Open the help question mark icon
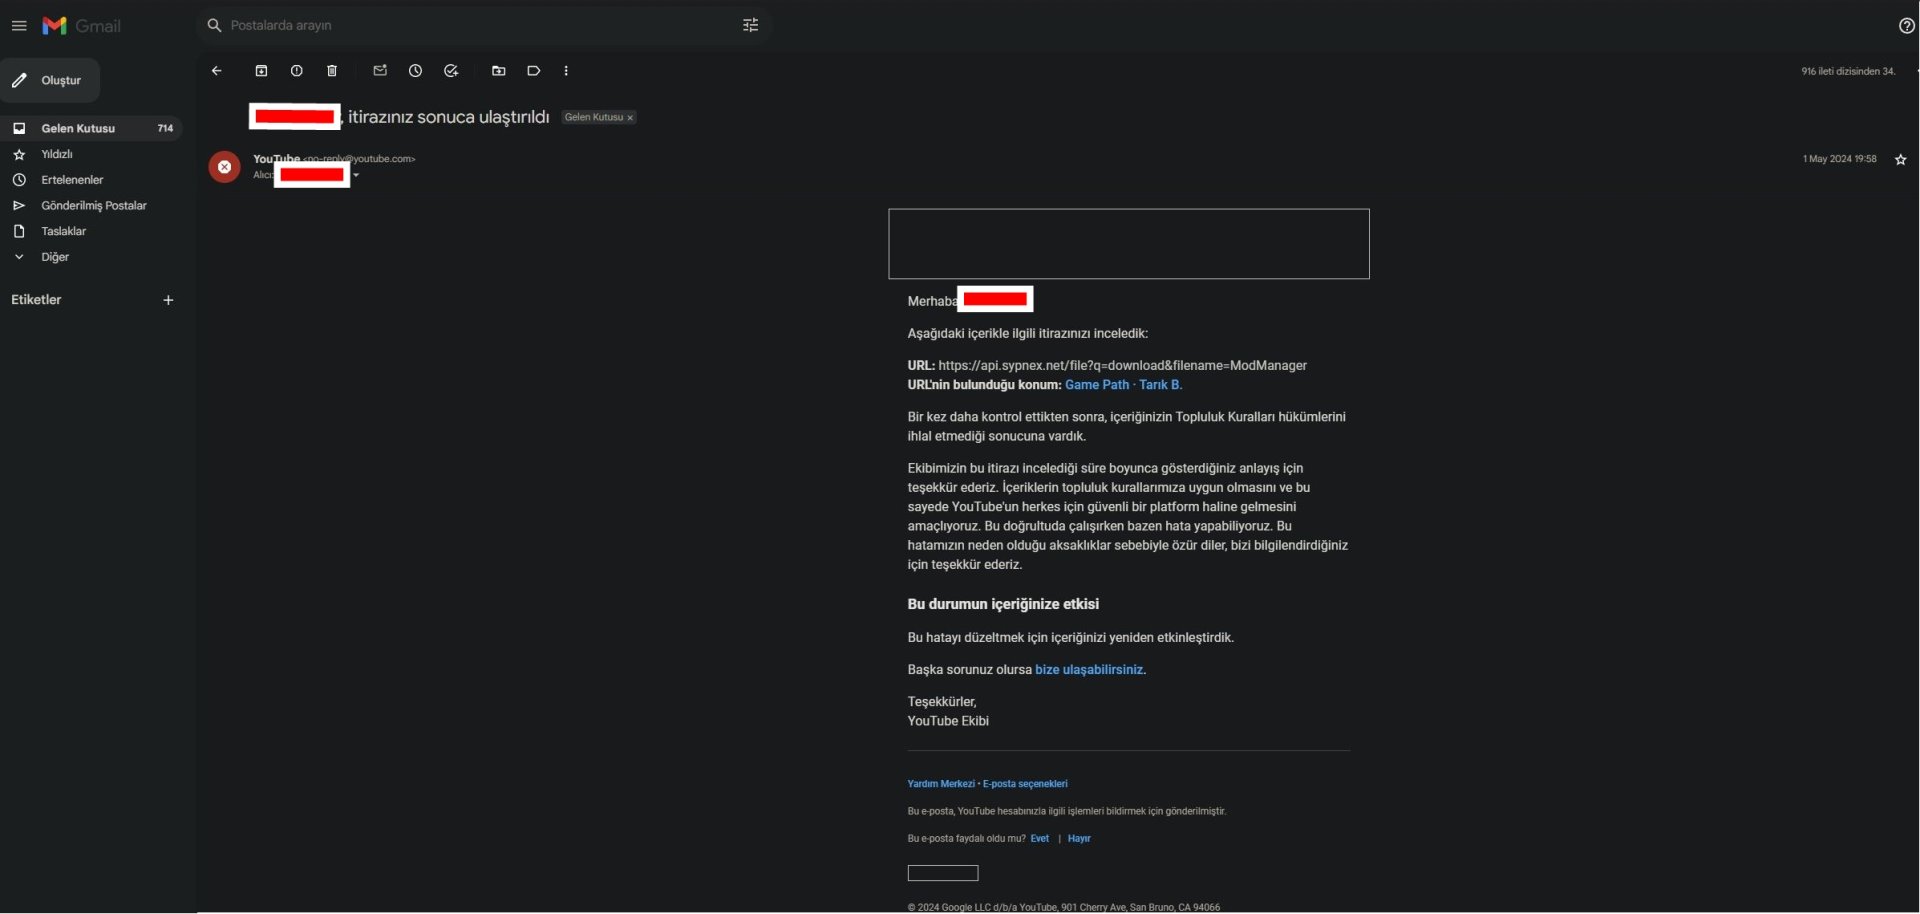 (x=1907, y=26)
